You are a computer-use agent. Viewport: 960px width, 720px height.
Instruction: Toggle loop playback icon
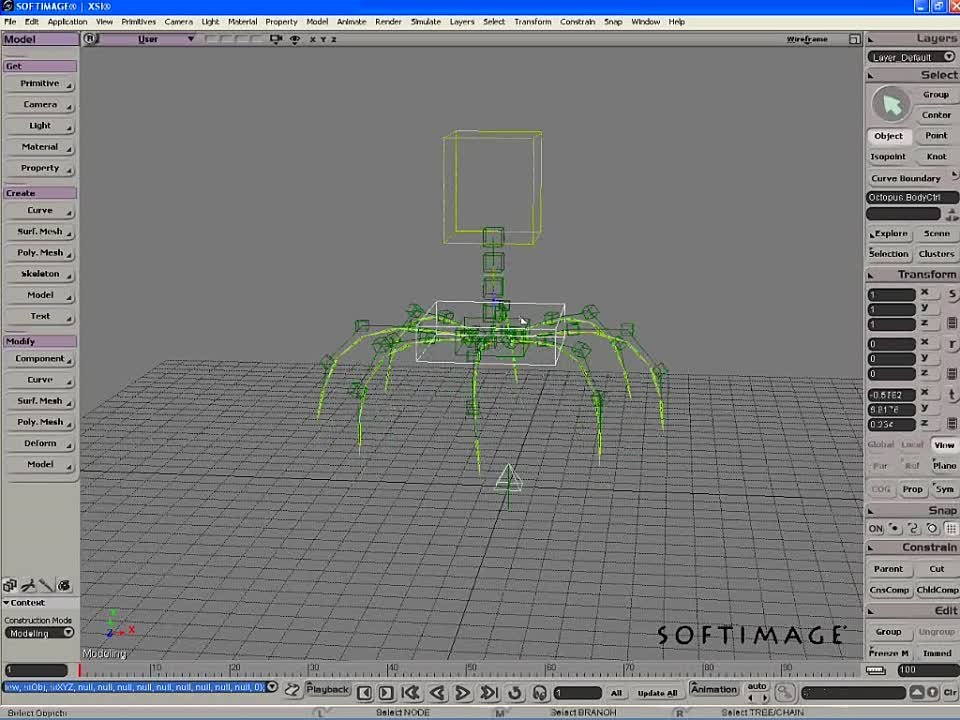coord(515,692)
